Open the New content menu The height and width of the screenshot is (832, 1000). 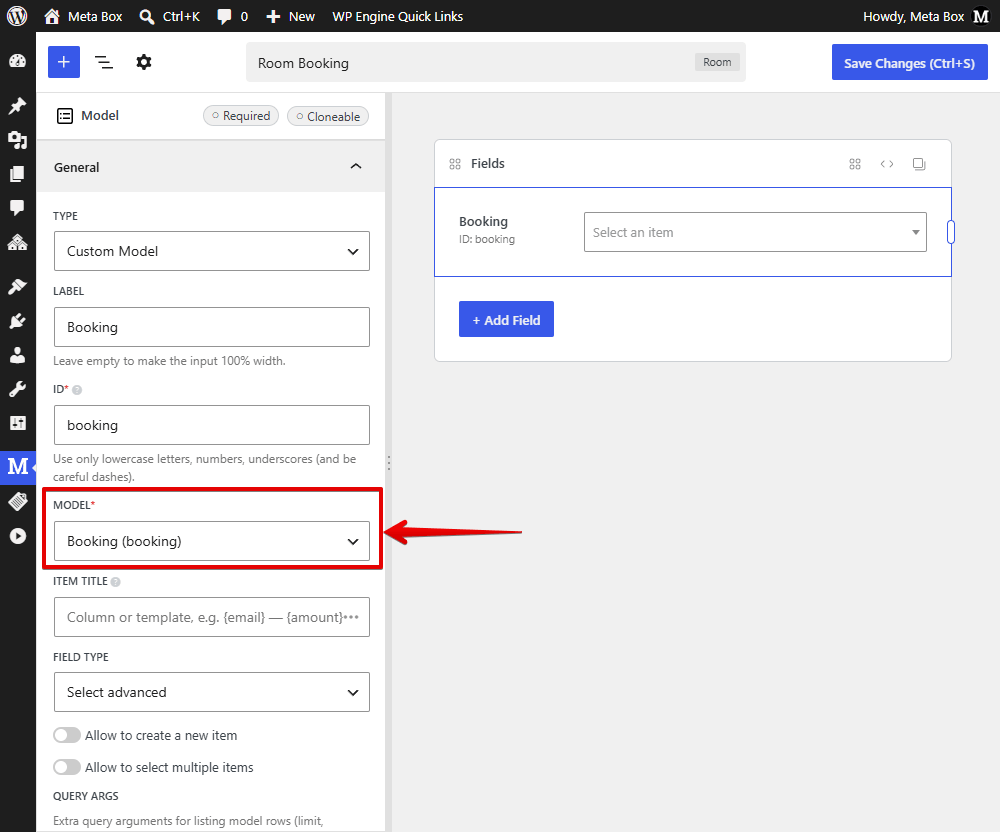[290, 16]
